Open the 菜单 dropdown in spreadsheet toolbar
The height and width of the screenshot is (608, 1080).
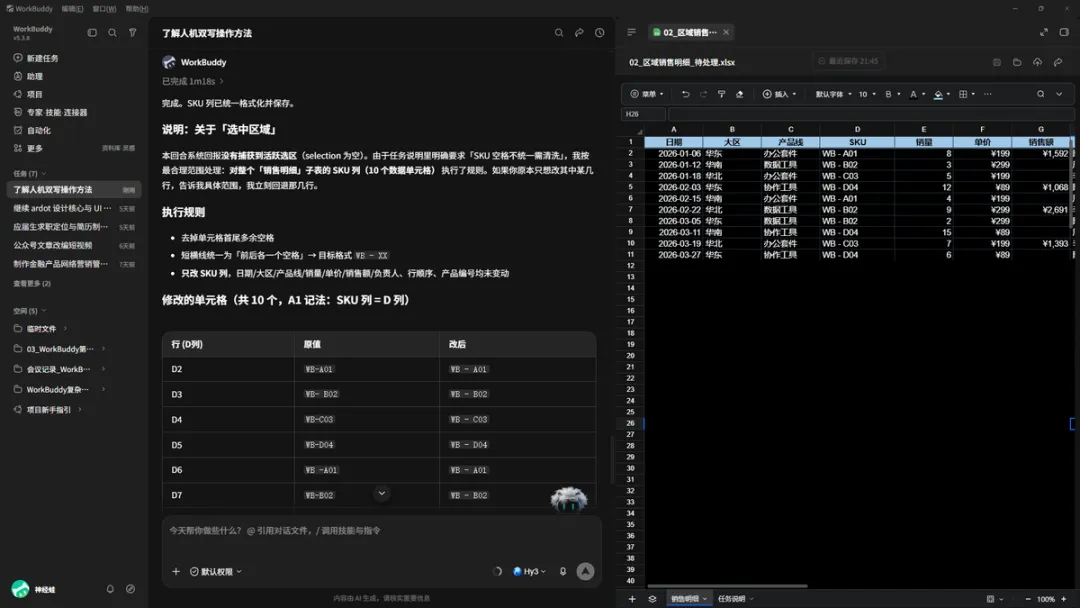647,94
